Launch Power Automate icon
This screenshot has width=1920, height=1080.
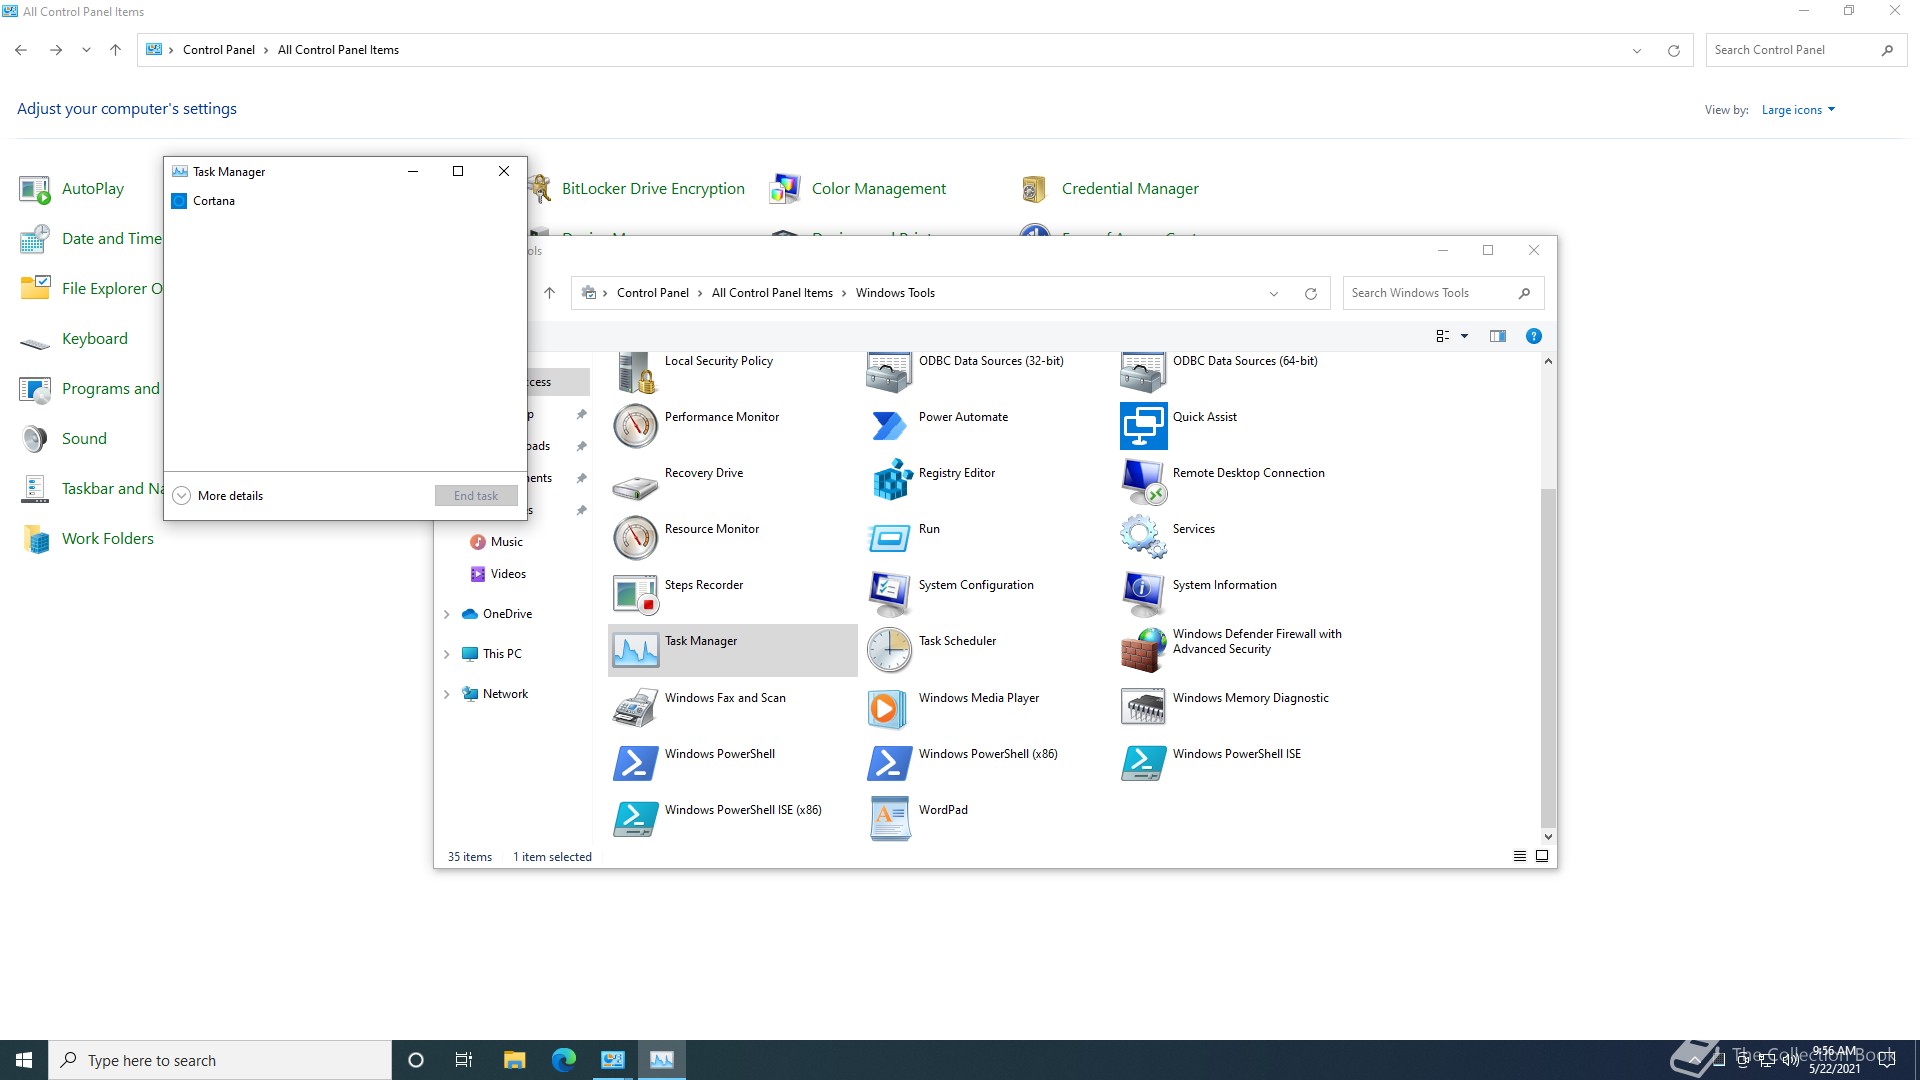click(889, 427)
